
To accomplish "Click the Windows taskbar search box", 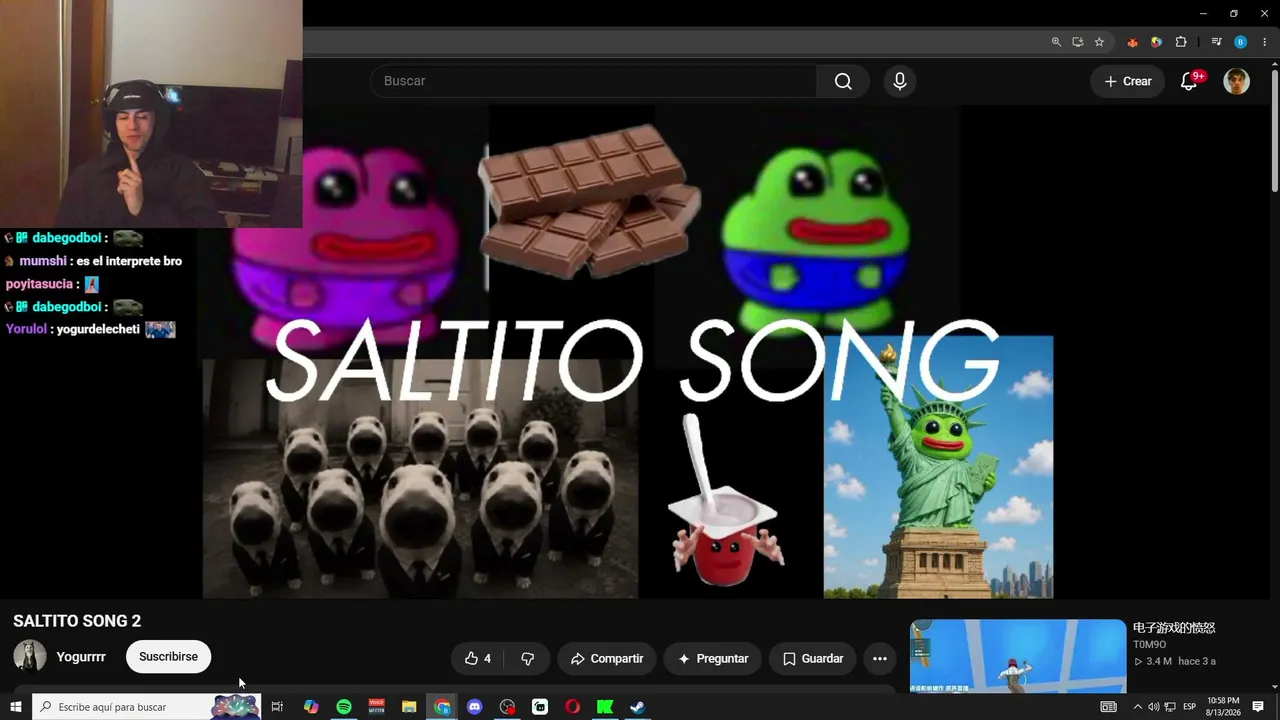I will coord(147,707).
